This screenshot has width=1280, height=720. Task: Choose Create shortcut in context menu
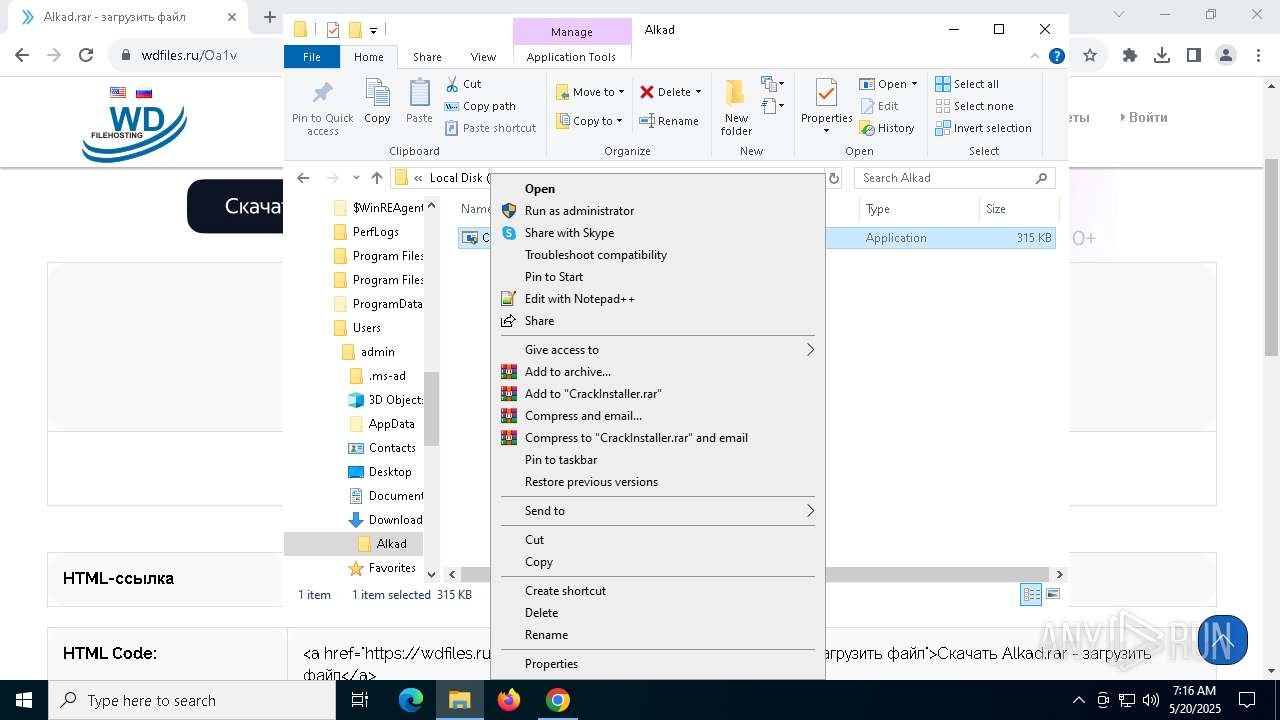(565, 591)
